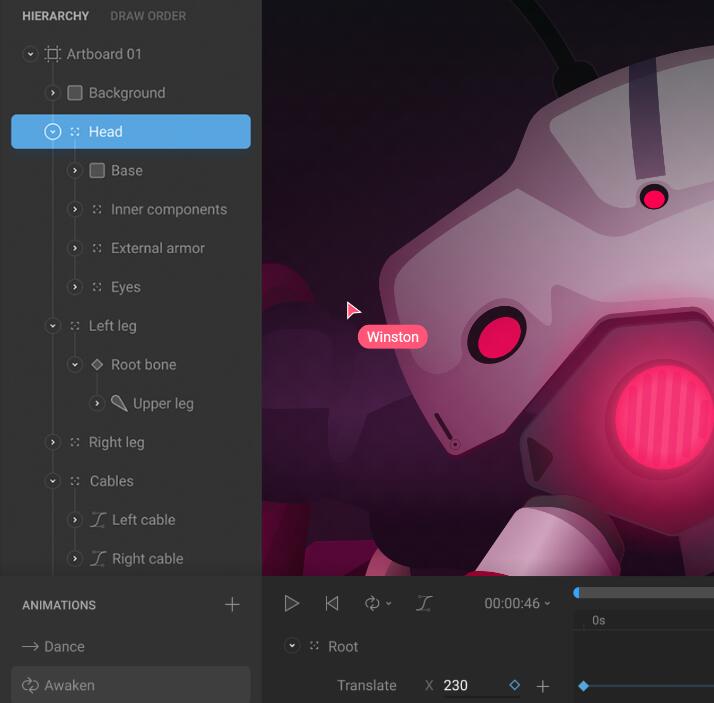714x703 pixels.
Task: Click the Root bone diamond icon
Action: (97, 365)
